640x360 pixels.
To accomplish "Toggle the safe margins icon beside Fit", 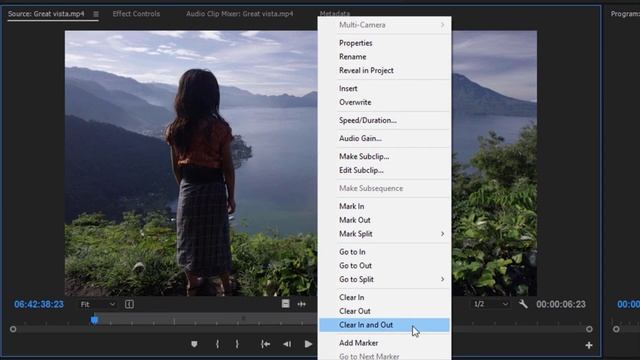I will click(129, 304).
